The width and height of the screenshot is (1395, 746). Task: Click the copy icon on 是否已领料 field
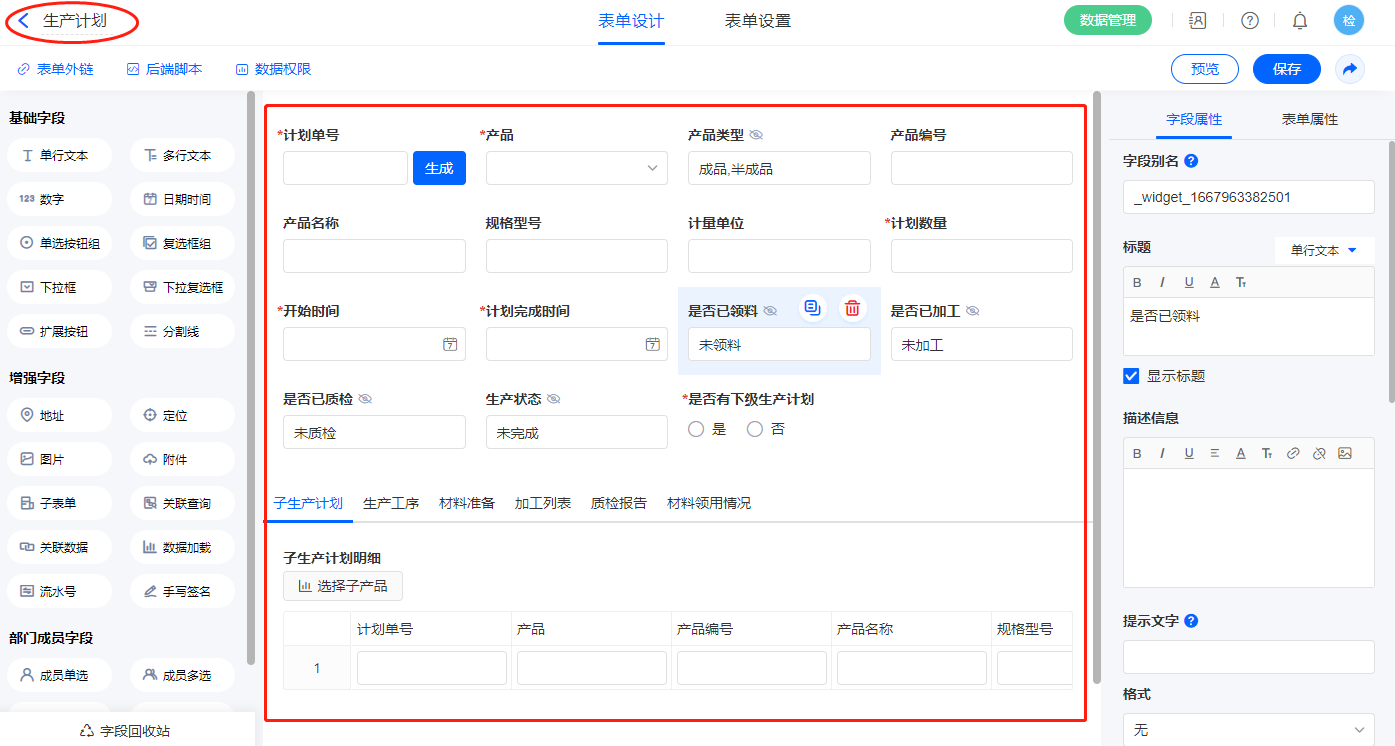[813, 308]
